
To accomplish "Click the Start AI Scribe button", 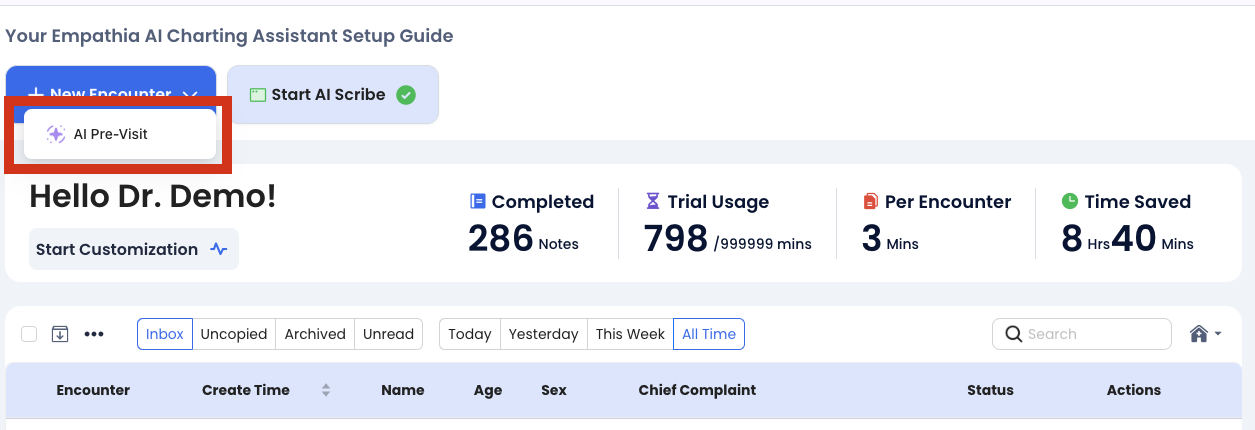I will click(x=333, y=95).
